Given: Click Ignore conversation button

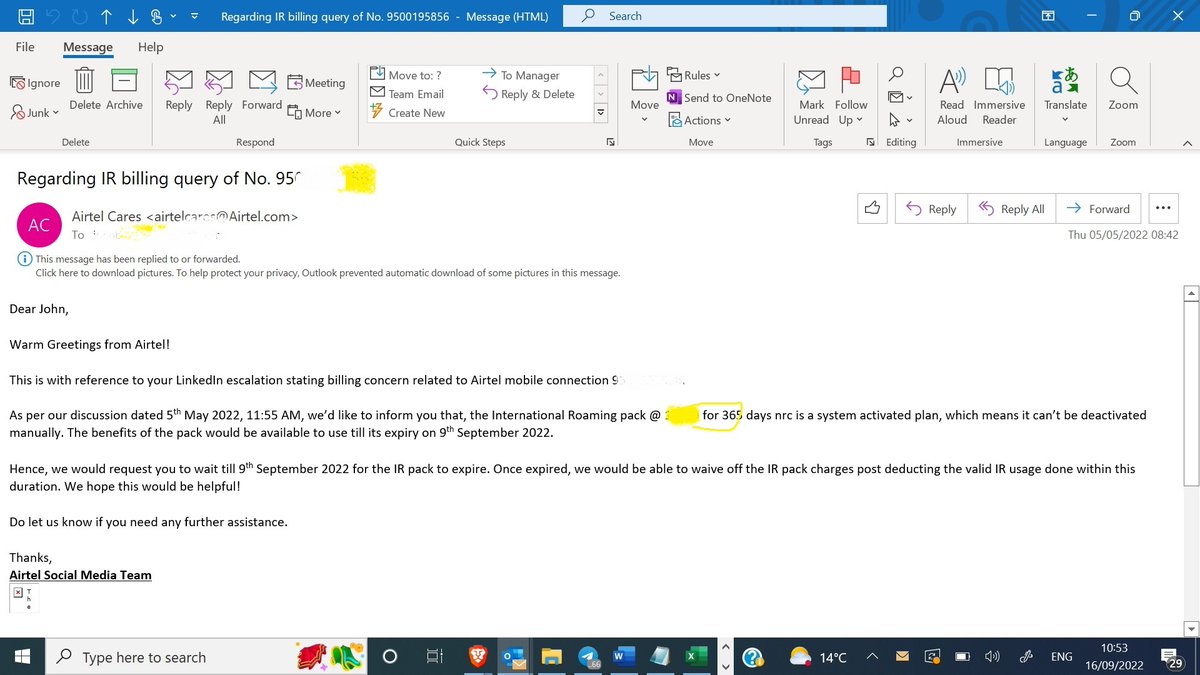Looking at the screenshot, I should pyautogui.click(x=35, y=83).
